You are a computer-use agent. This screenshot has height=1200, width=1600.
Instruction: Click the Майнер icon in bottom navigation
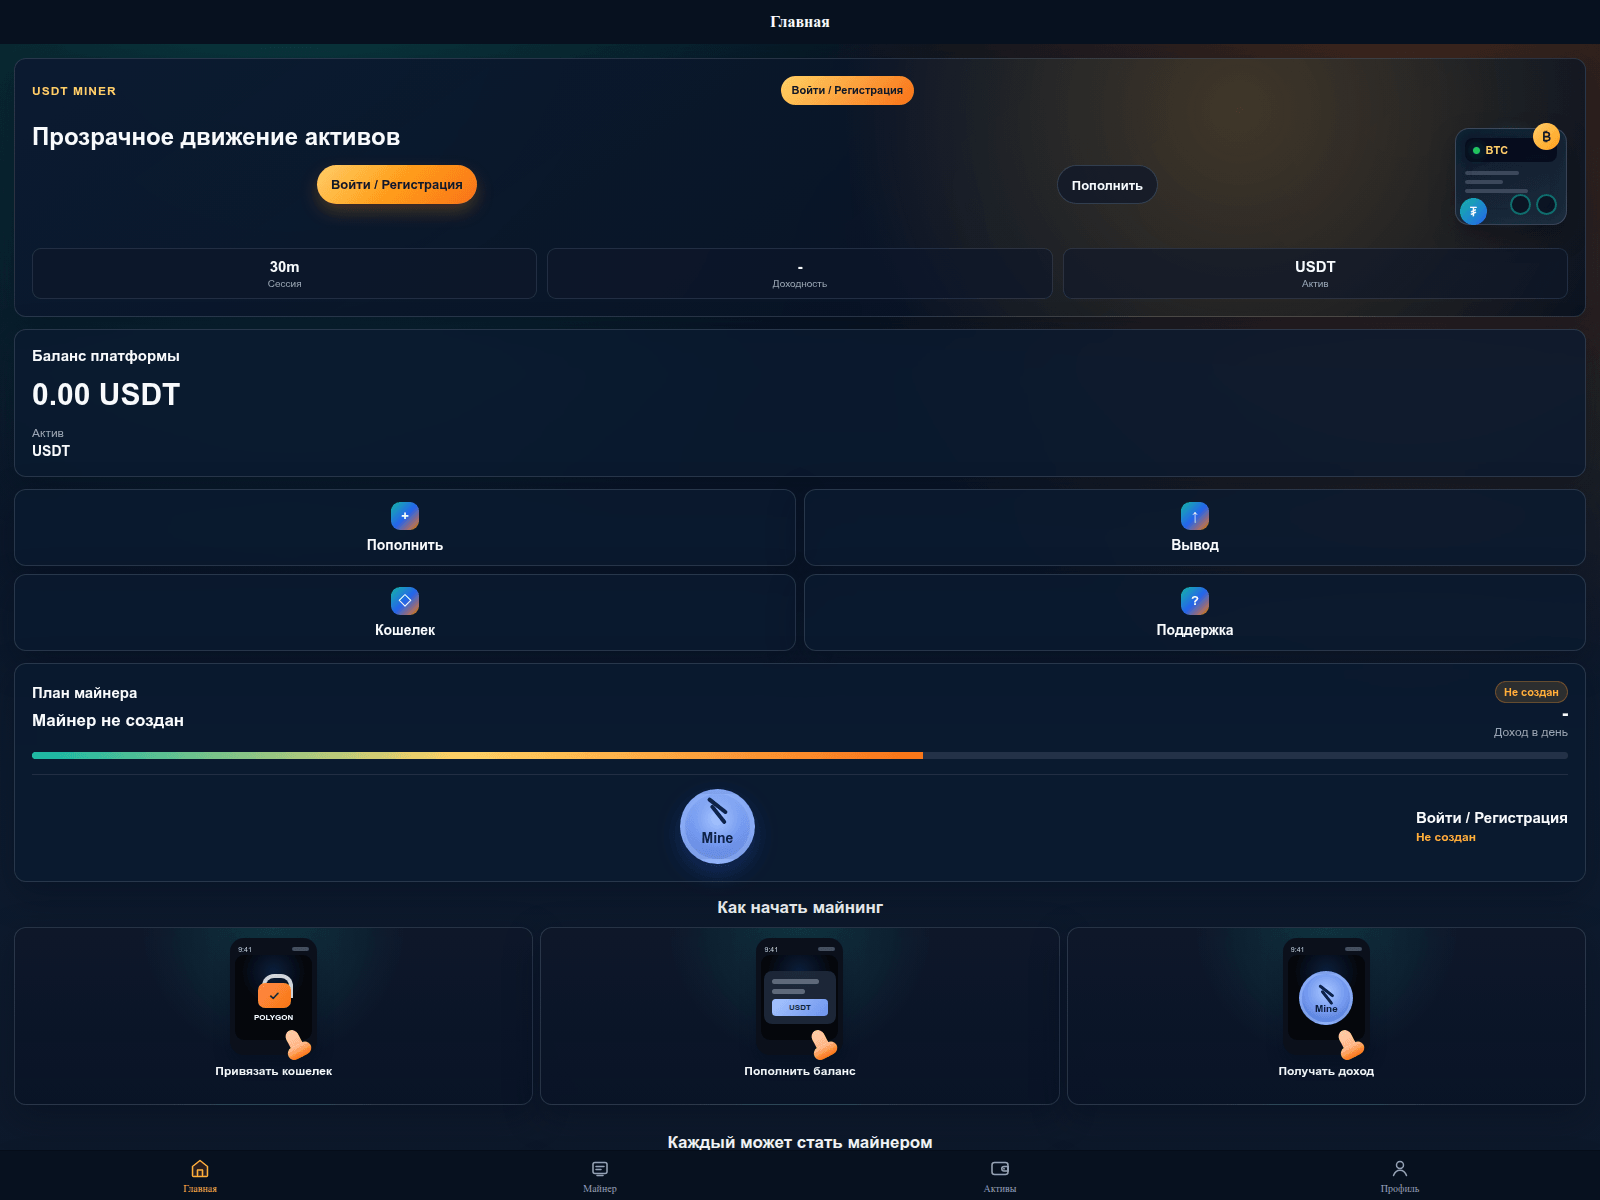tap(600, 1168)
